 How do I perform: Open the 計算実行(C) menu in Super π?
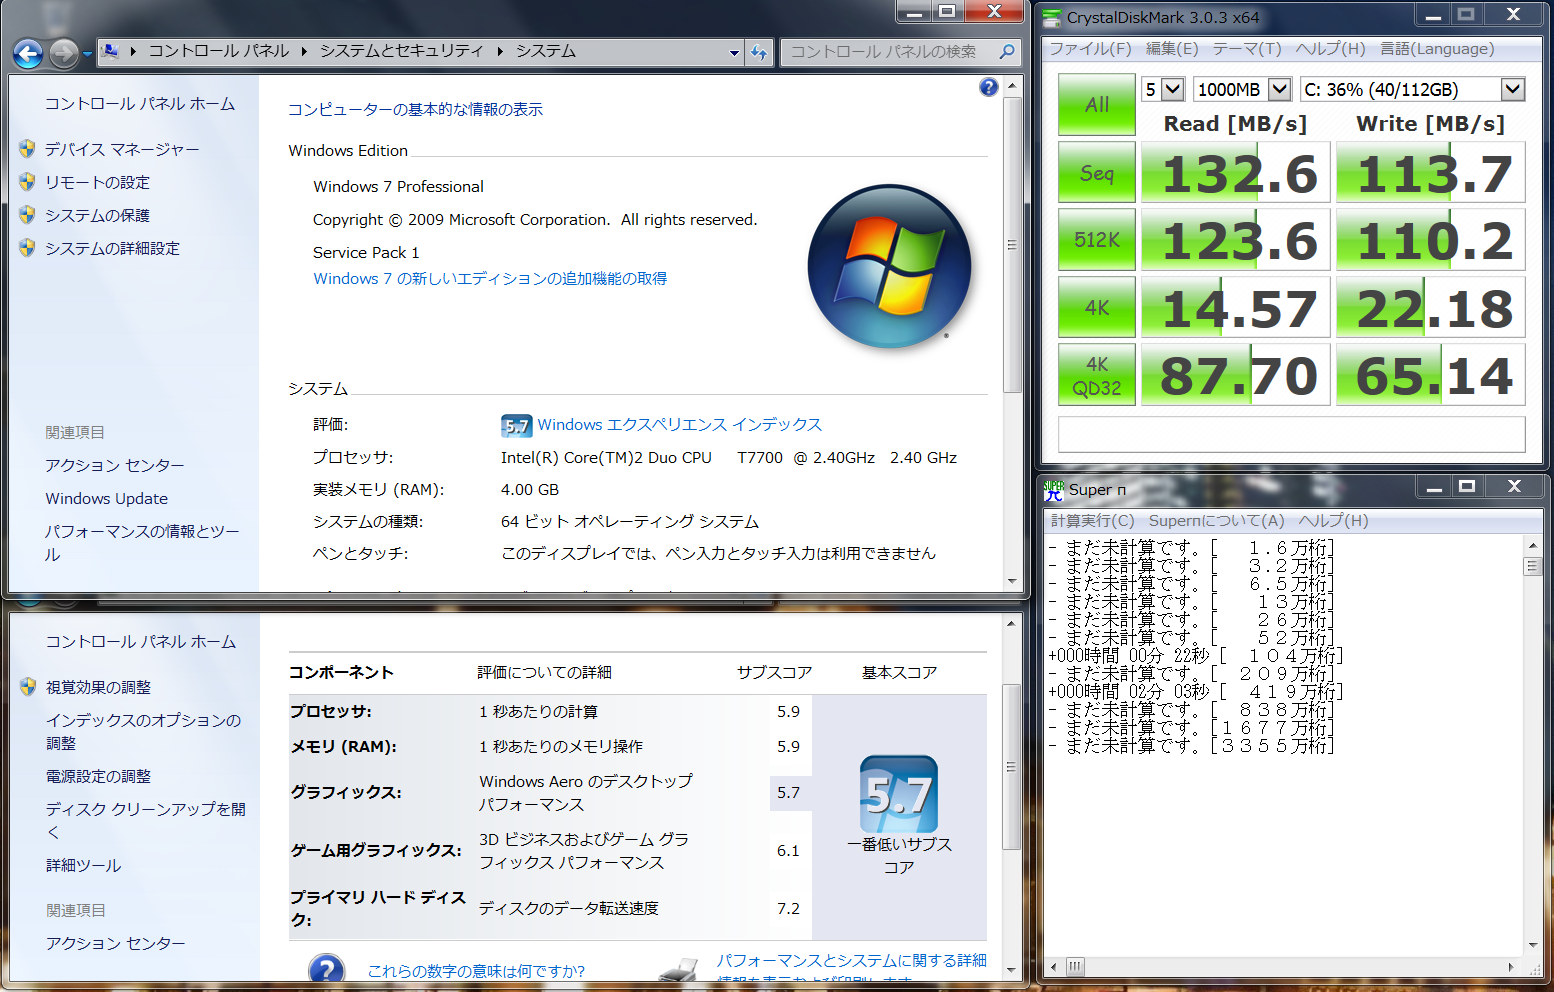click(1092, 521)
